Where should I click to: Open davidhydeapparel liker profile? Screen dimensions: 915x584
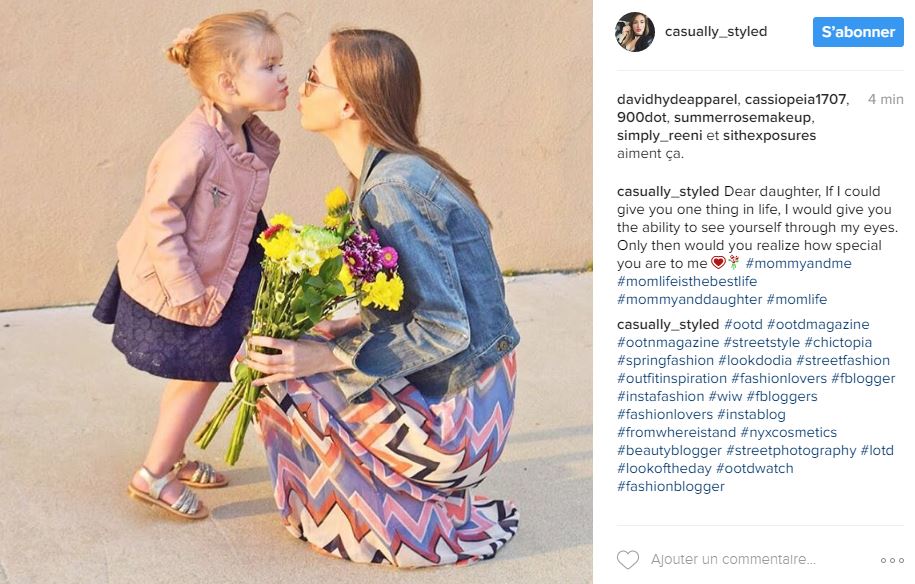[x=677, y=99]
